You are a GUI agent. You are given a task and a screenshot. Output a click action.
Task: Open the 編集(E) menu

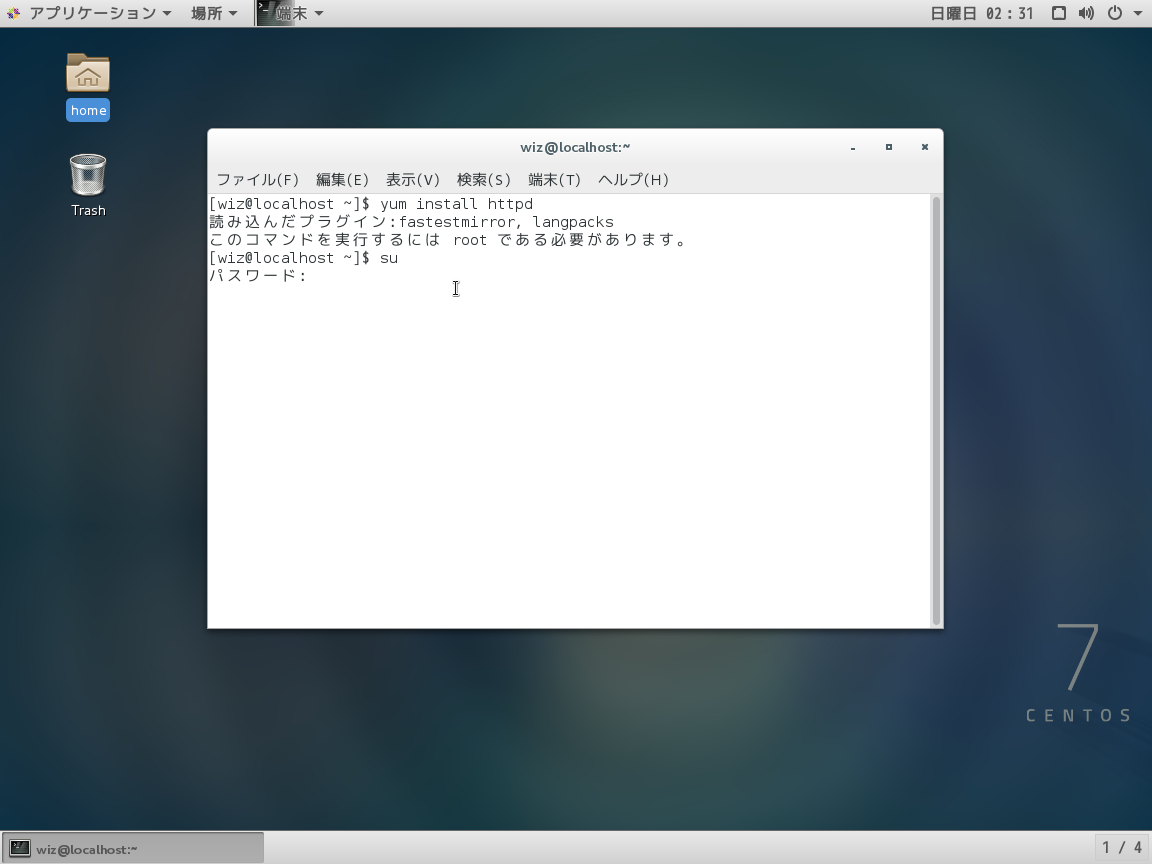342,180
